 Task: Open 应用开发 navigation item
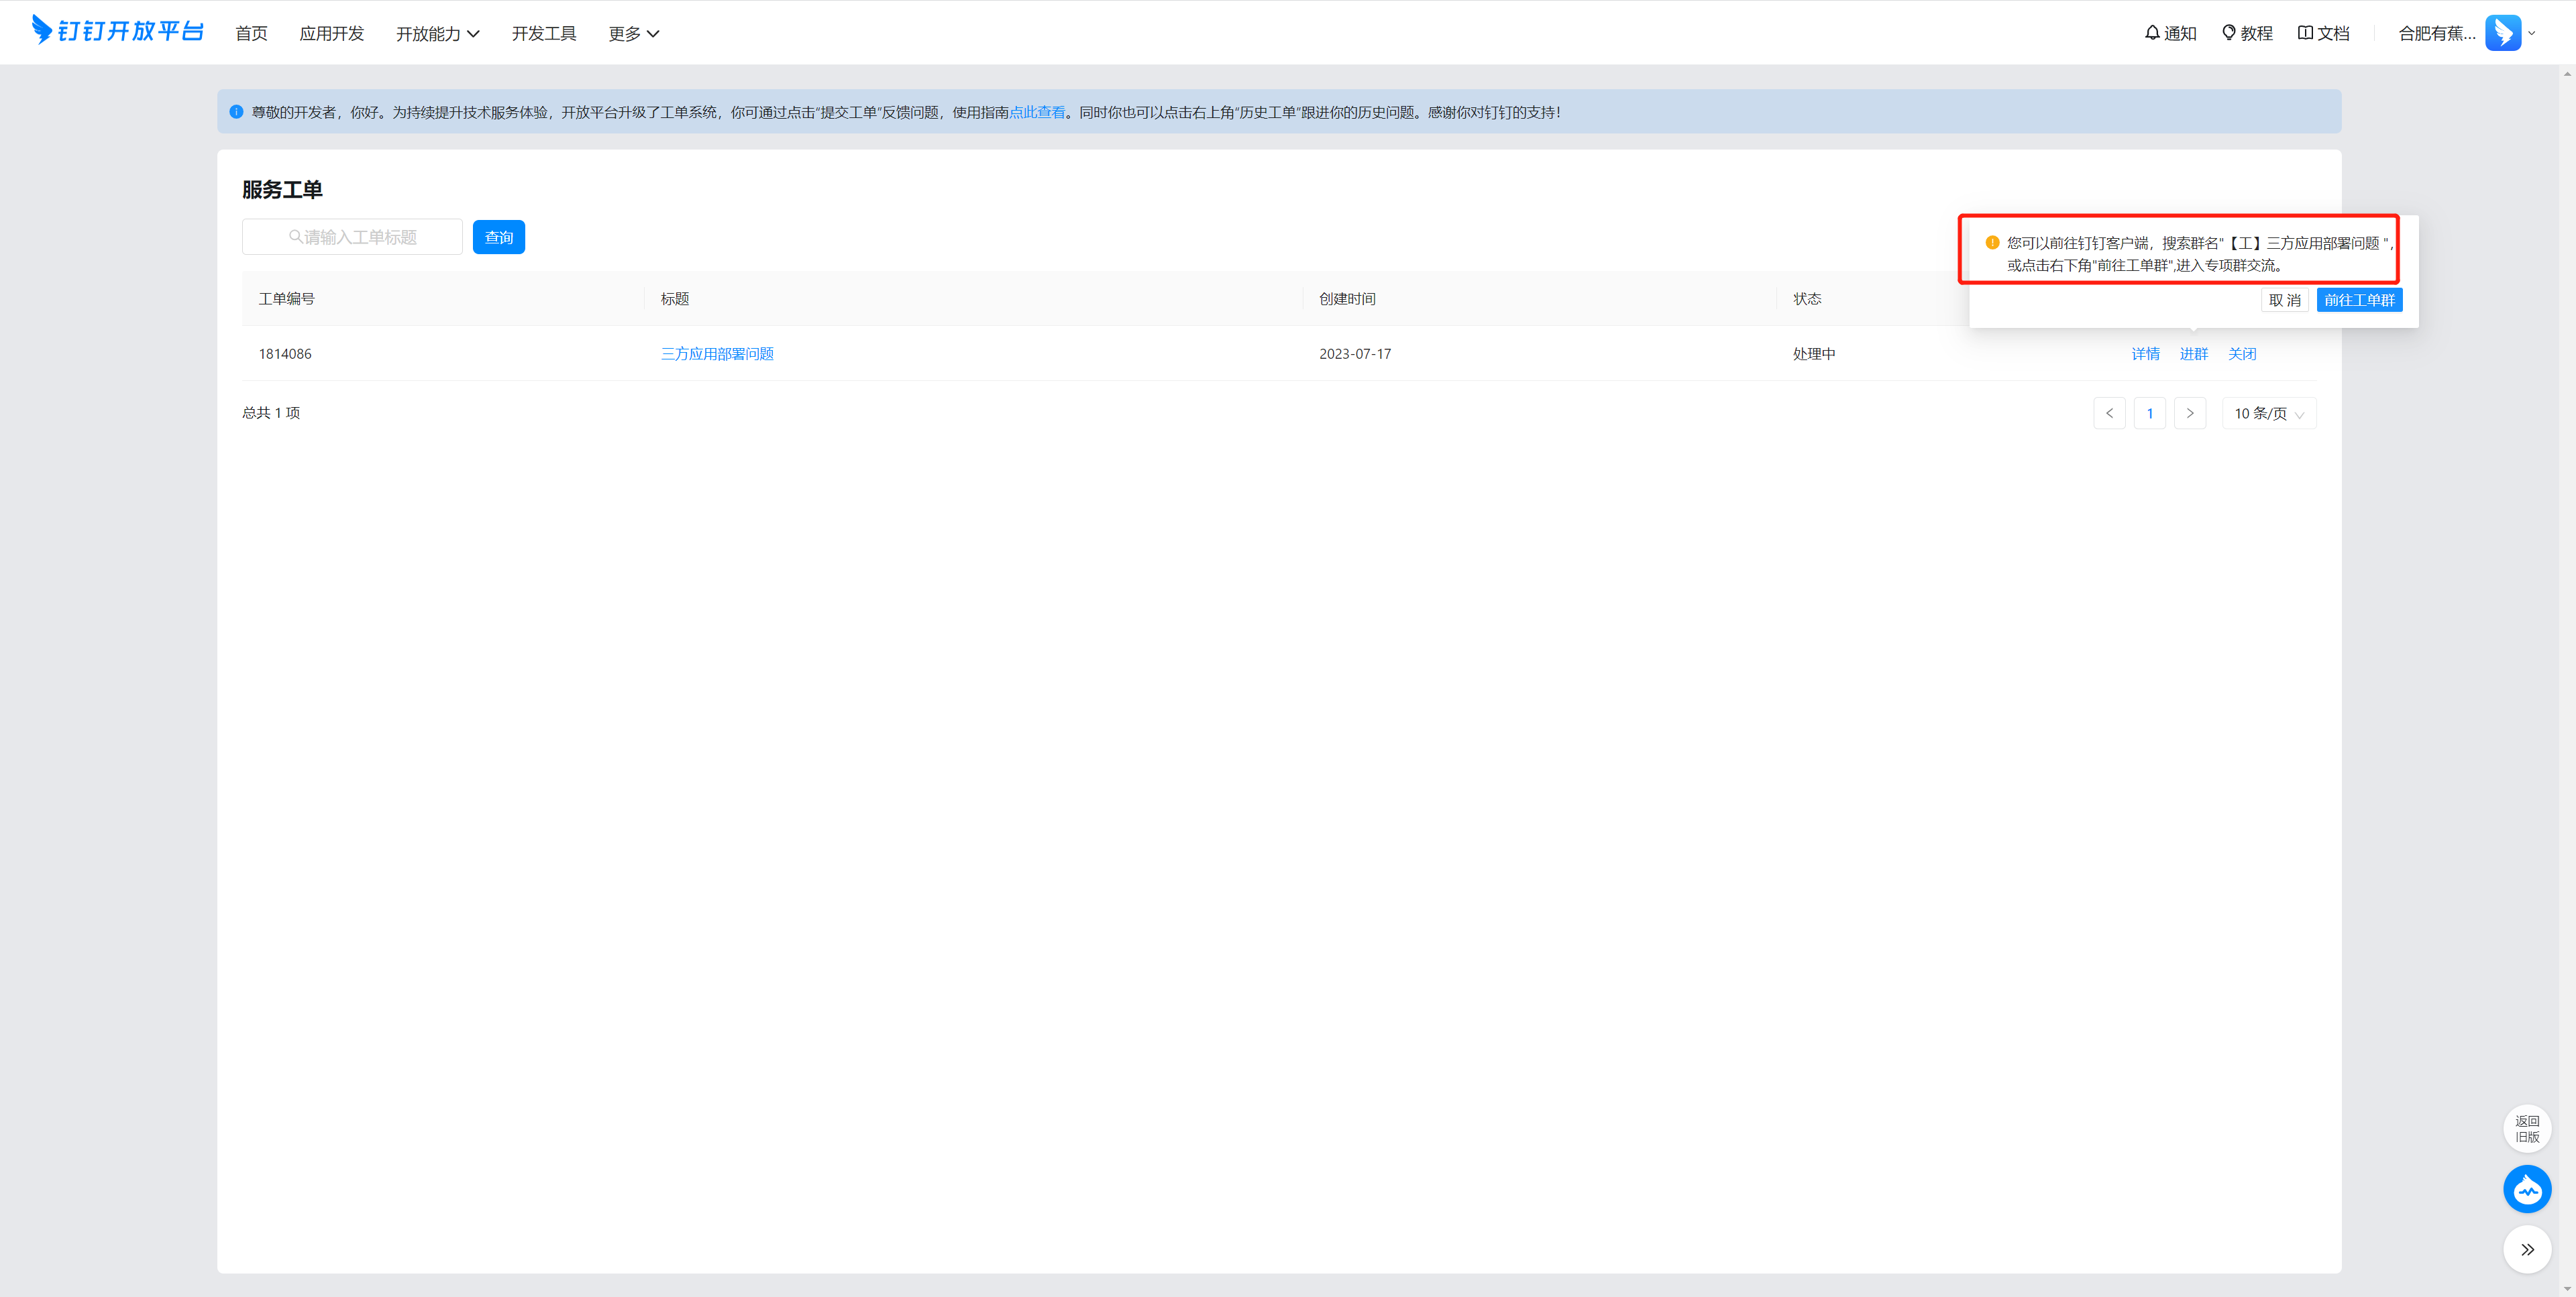tap(332, 33)
